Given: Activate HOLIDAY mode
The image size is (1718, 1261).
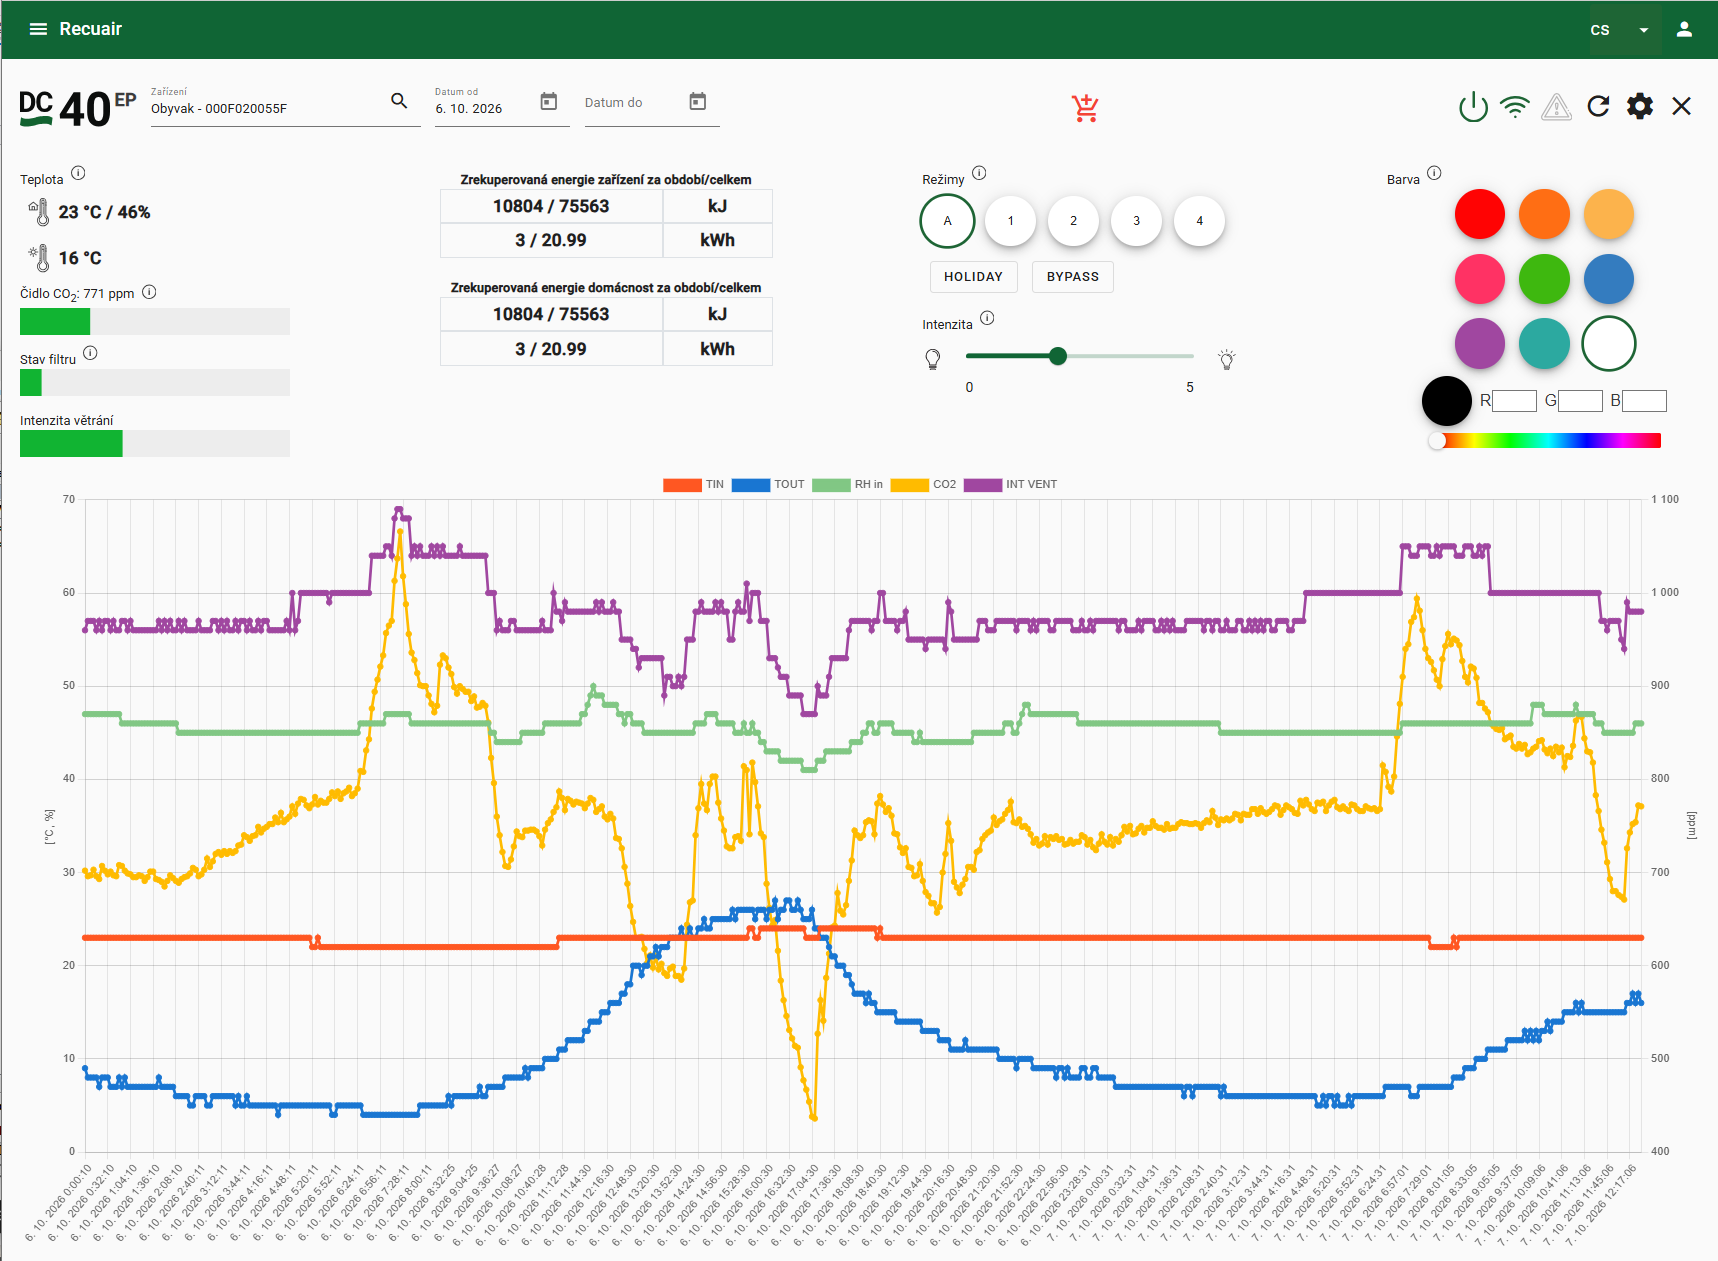Looking at the screenshot, I should 973,277.
